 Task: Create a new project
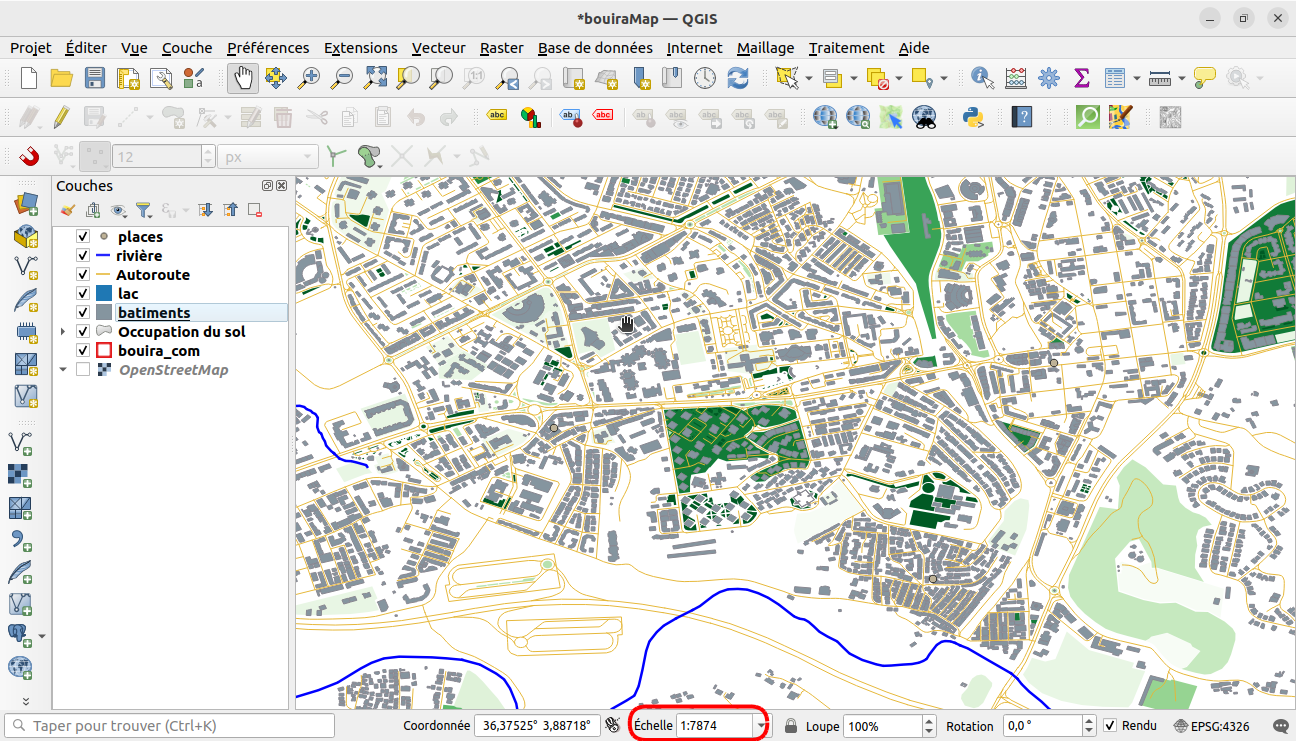click(29, 78)
